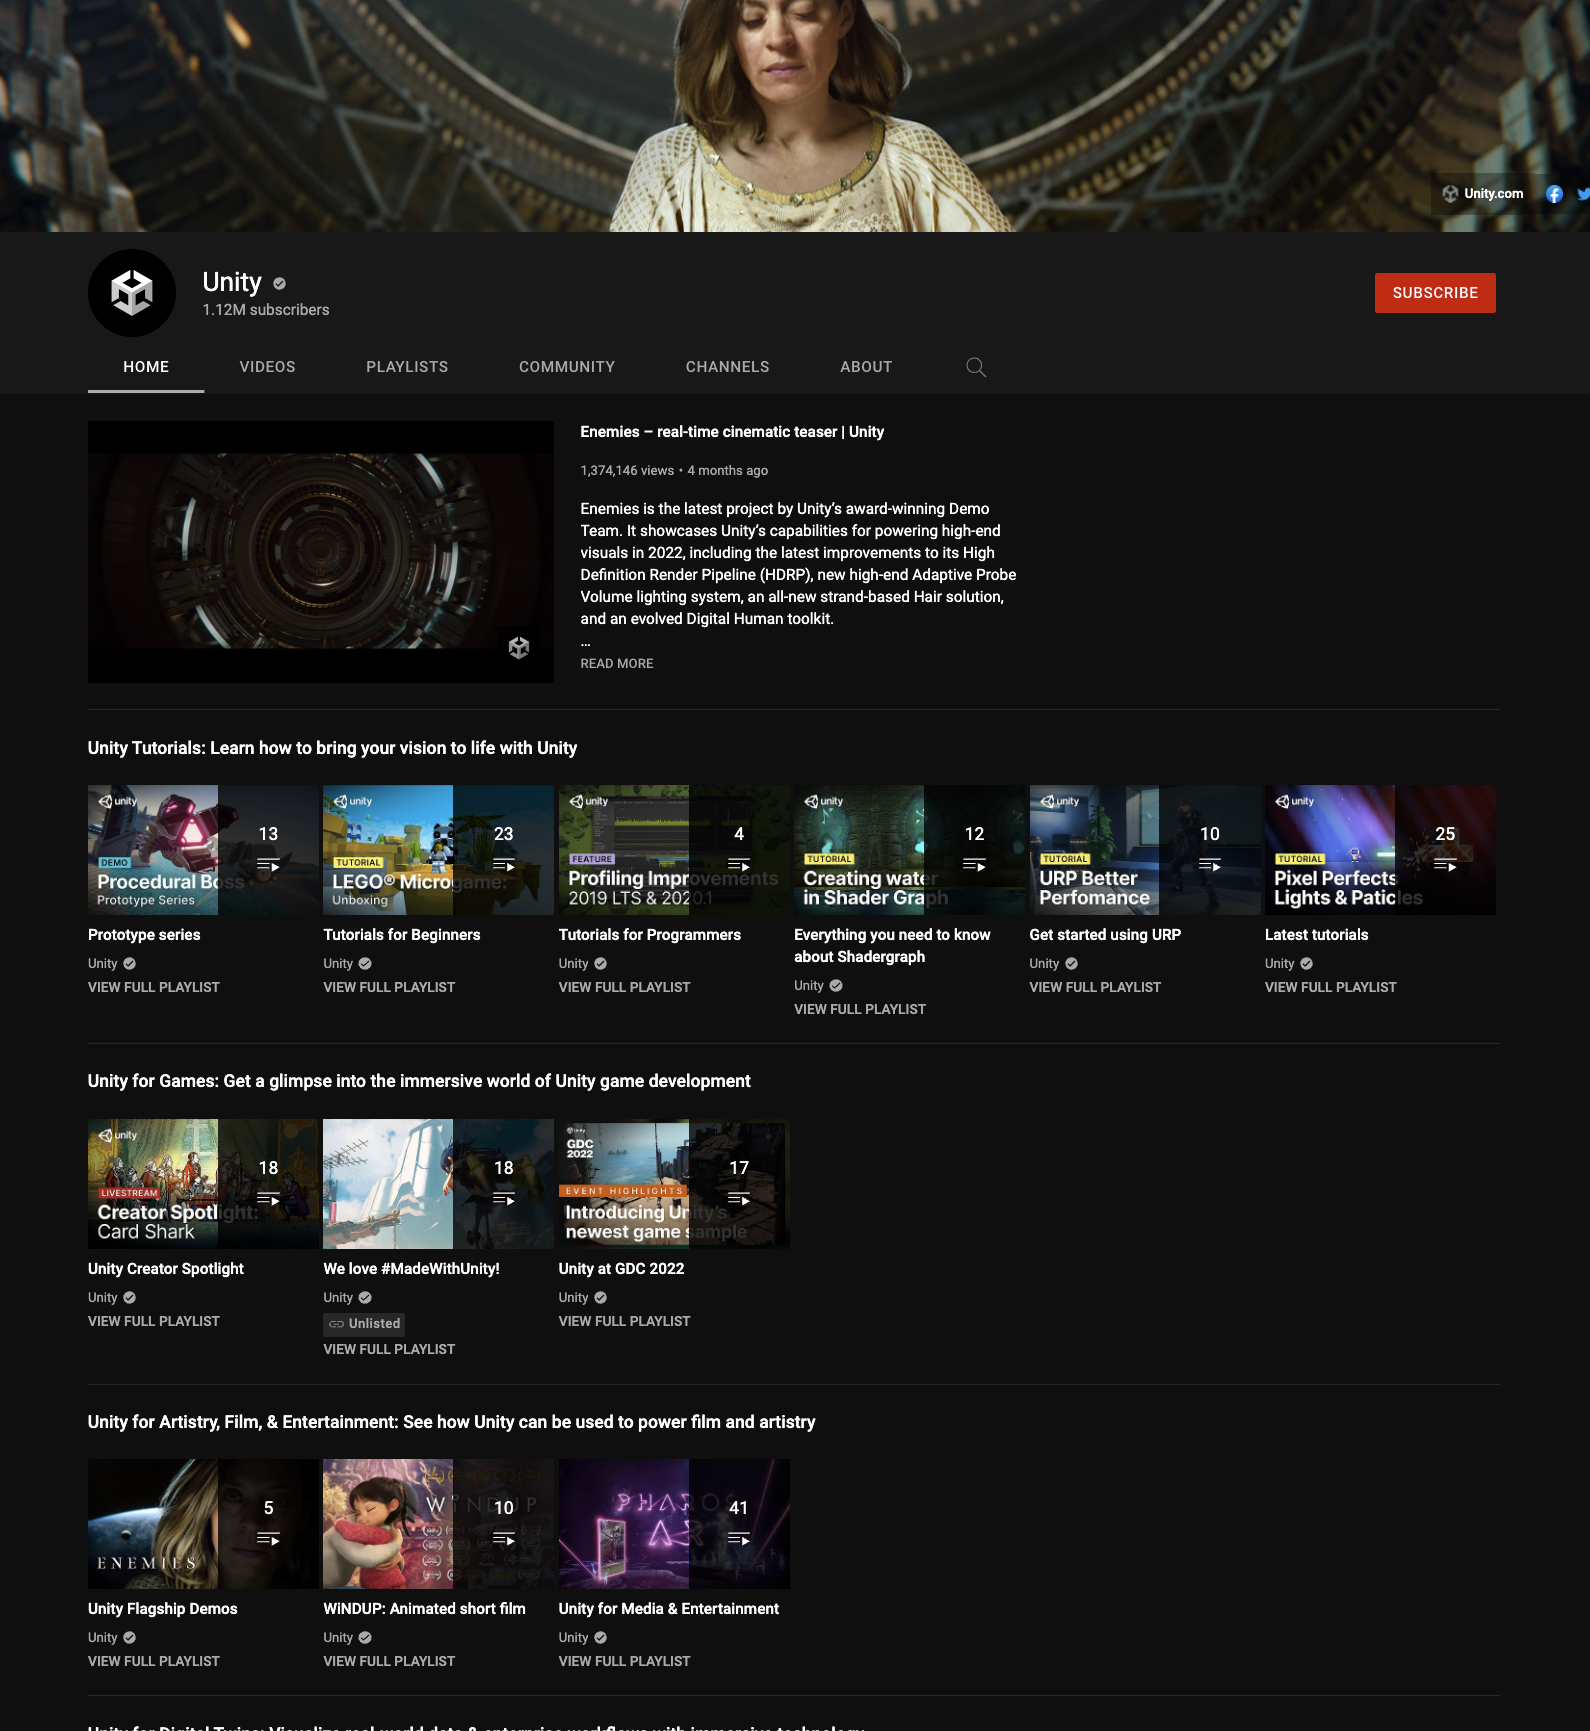Open 'Everything you need to know about Shadergraph' title

click(x=892, y=946)
